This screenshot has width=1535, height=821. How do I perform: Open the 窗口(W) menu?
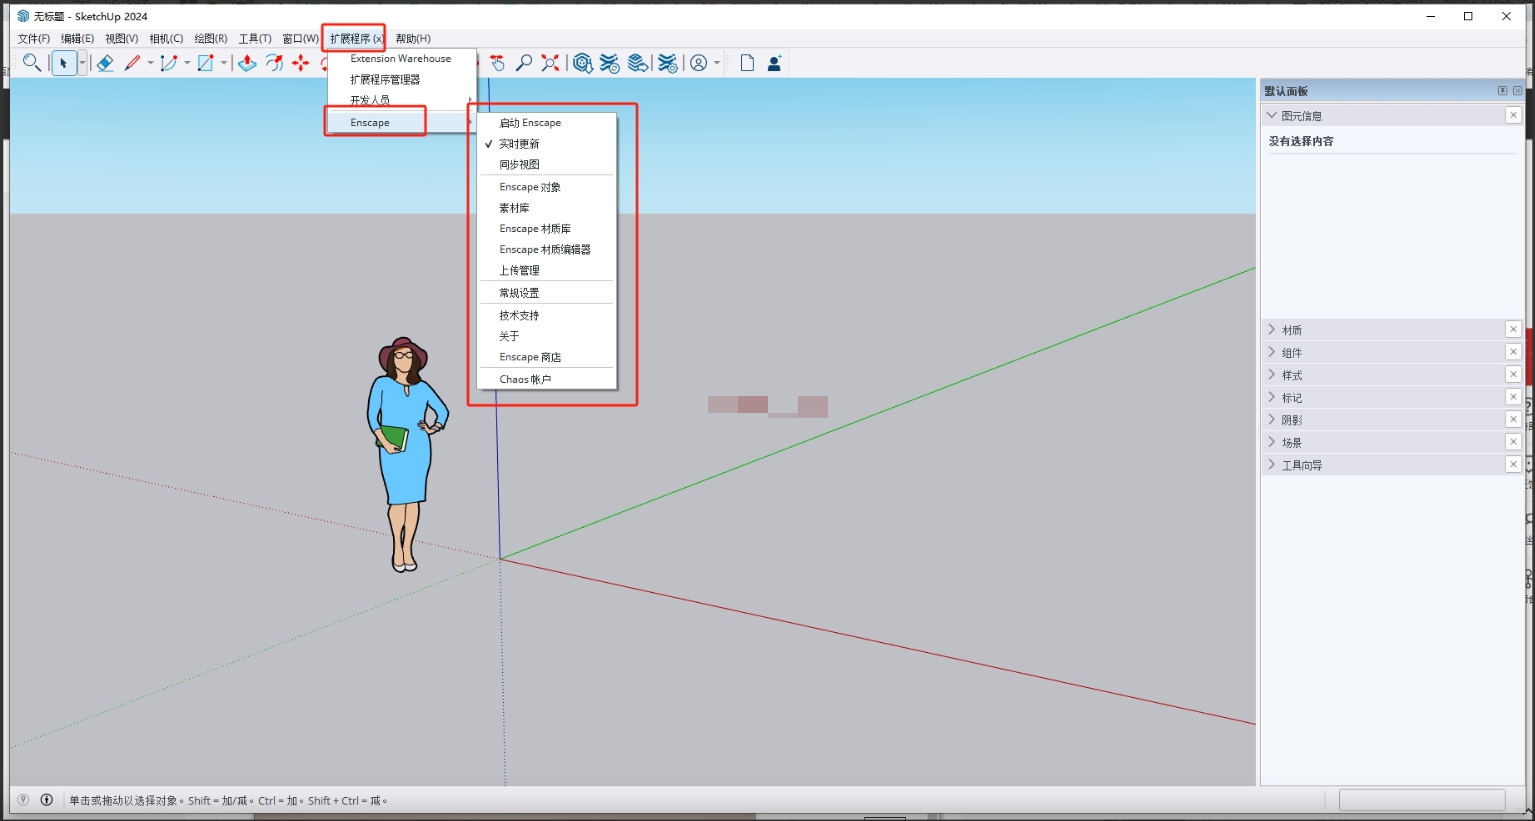pos(300,39)
